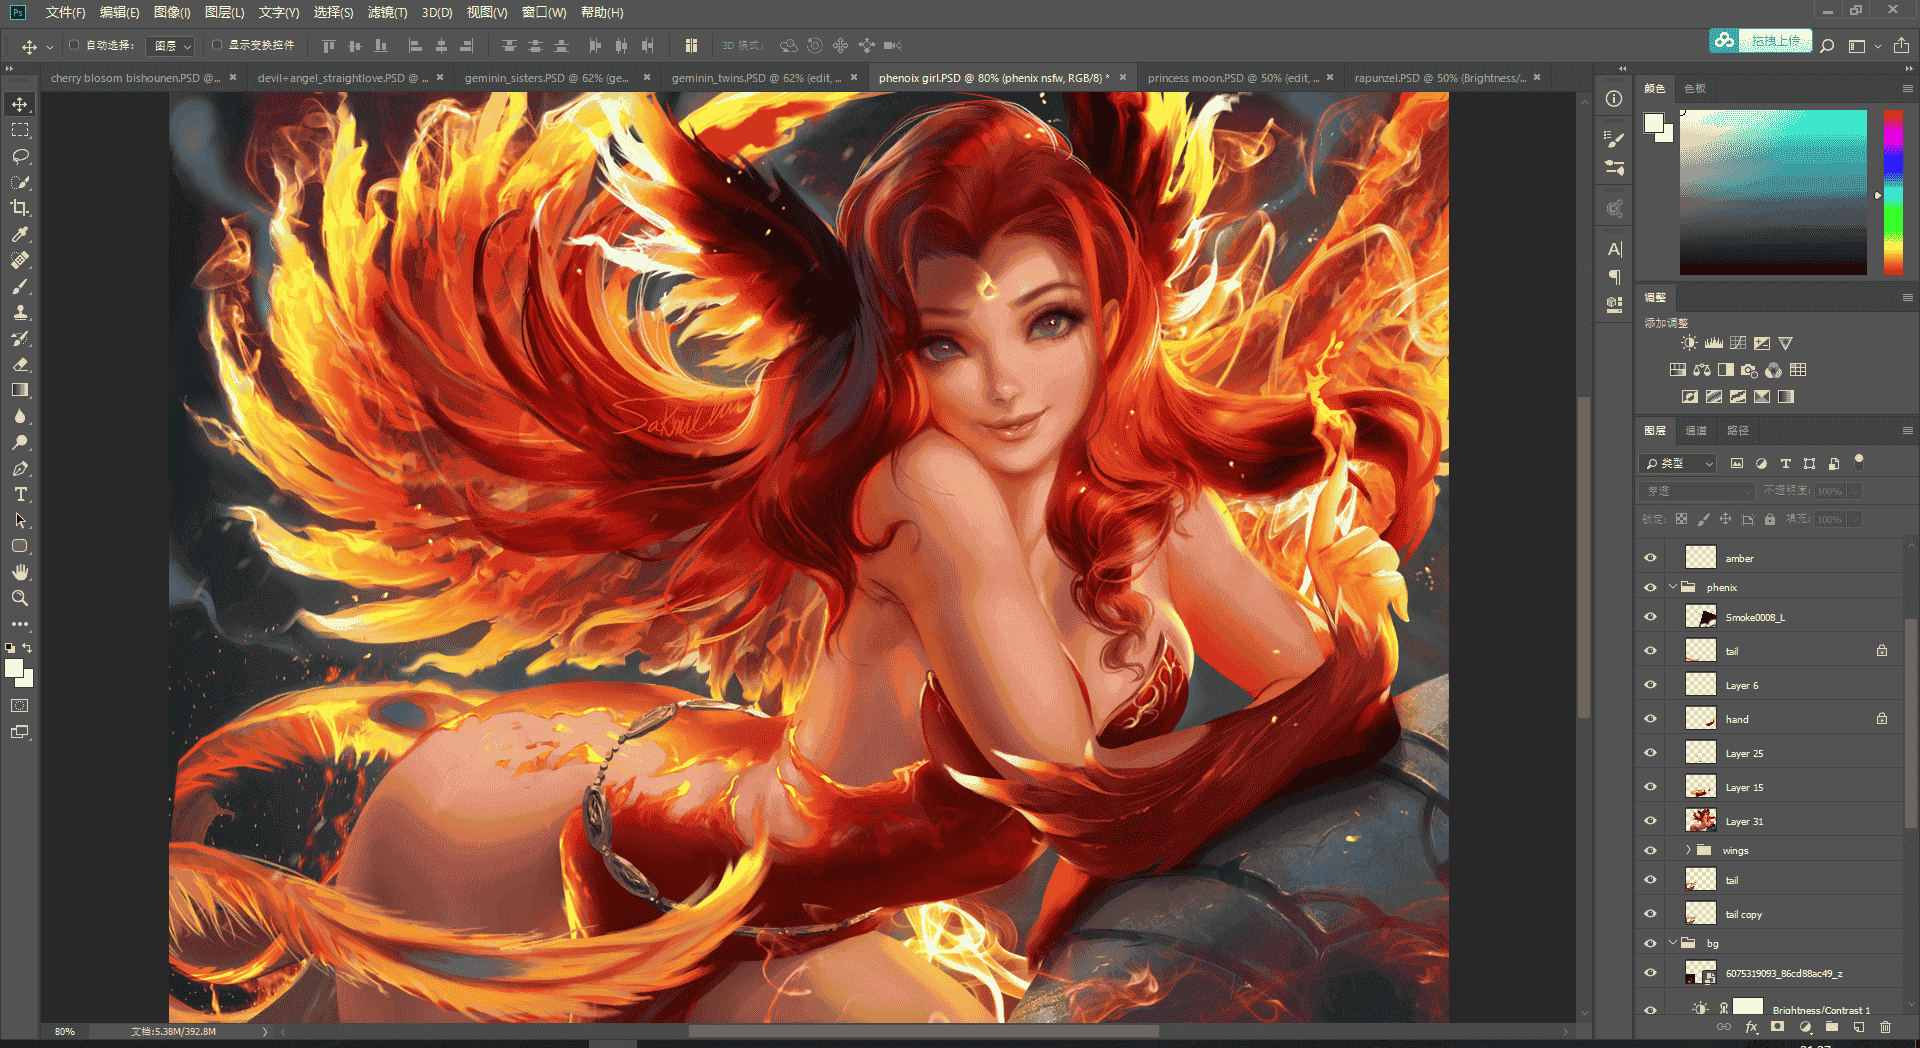
Task: Select the Brush tool
Action: coord(20,286)
